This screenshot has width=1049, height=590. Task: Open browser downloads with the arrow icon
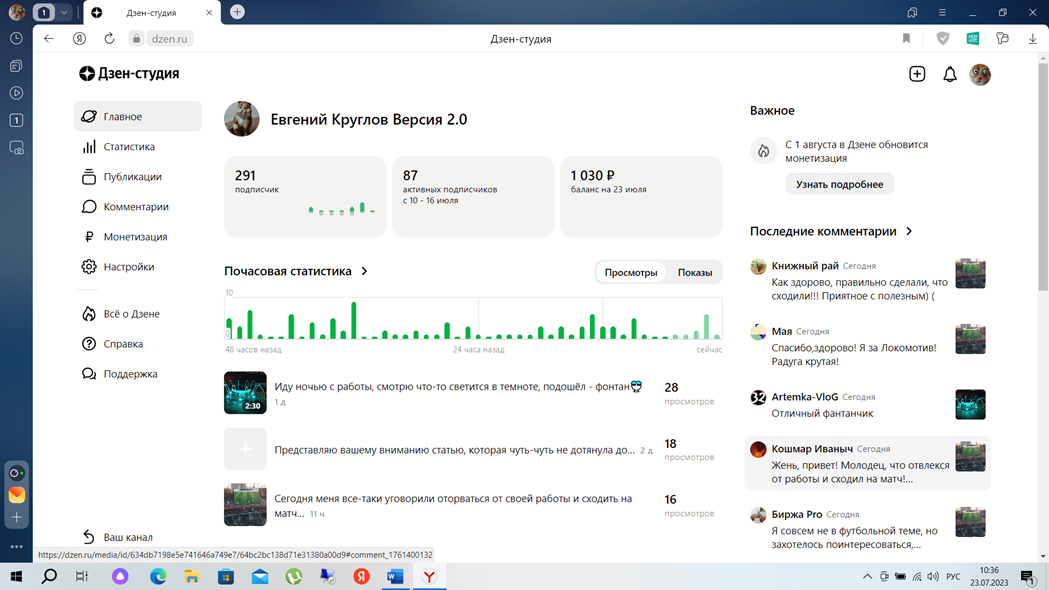[x=1032, y=39]
